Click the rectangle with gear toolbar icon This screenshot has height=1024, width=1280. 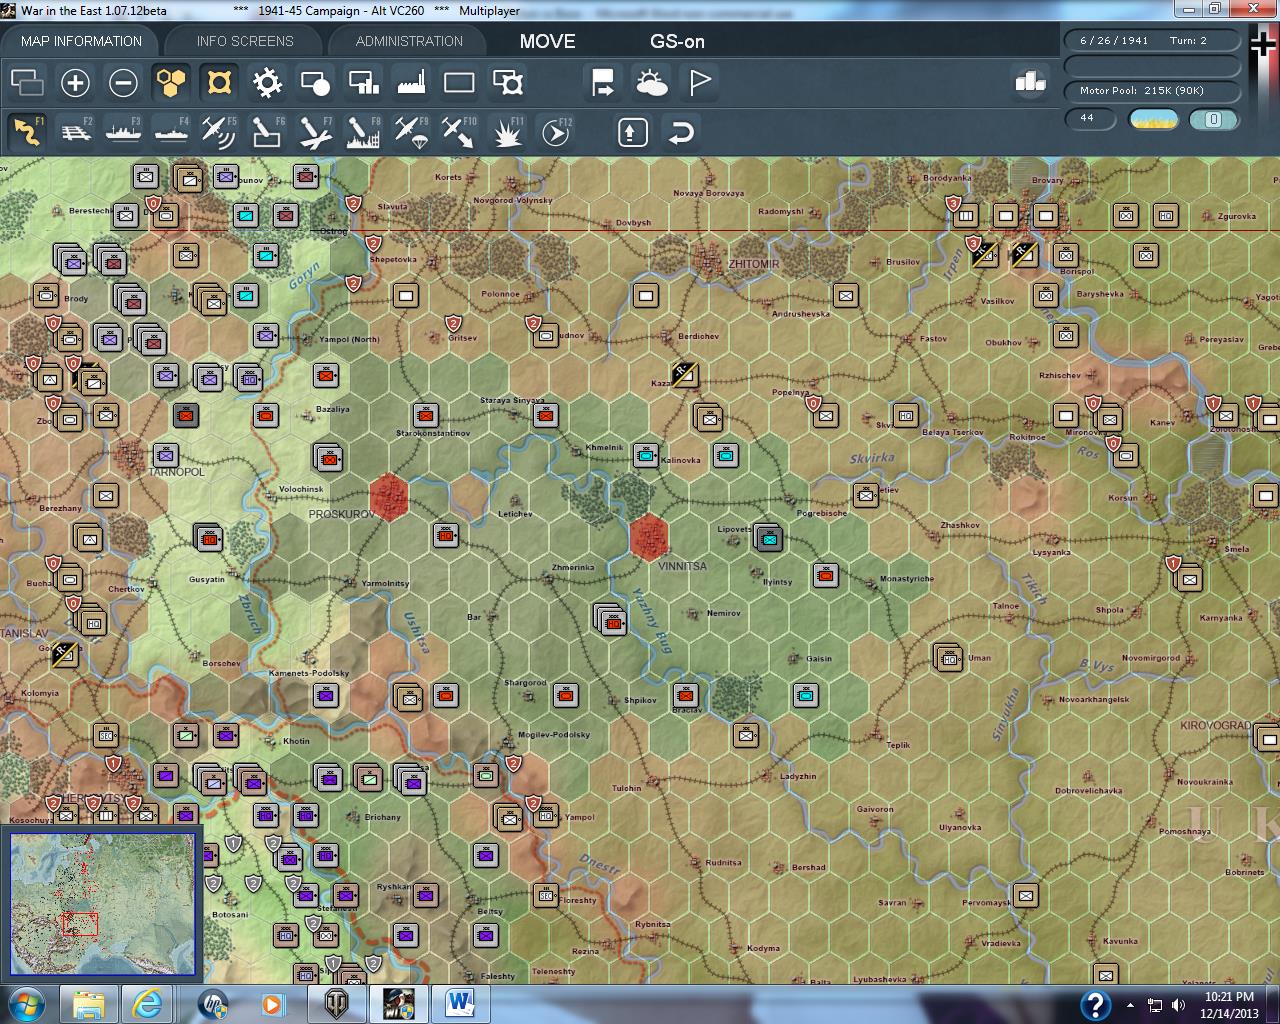click(508, 82)
